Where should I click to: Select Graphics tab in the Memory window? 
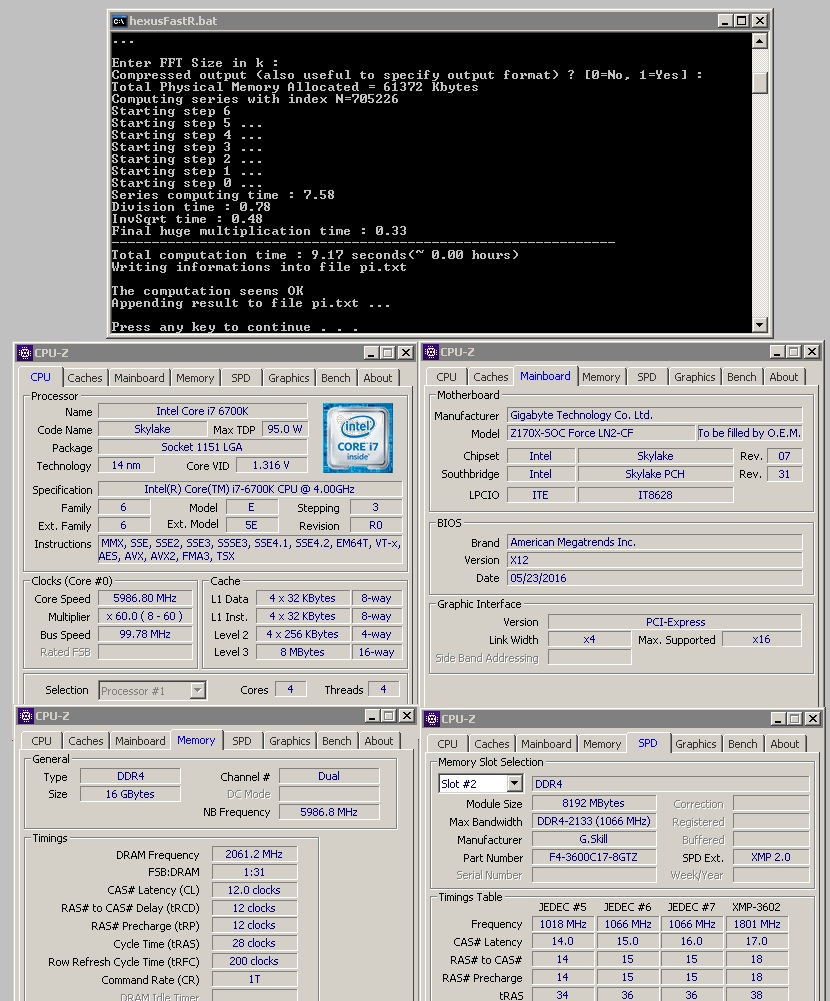290,741
